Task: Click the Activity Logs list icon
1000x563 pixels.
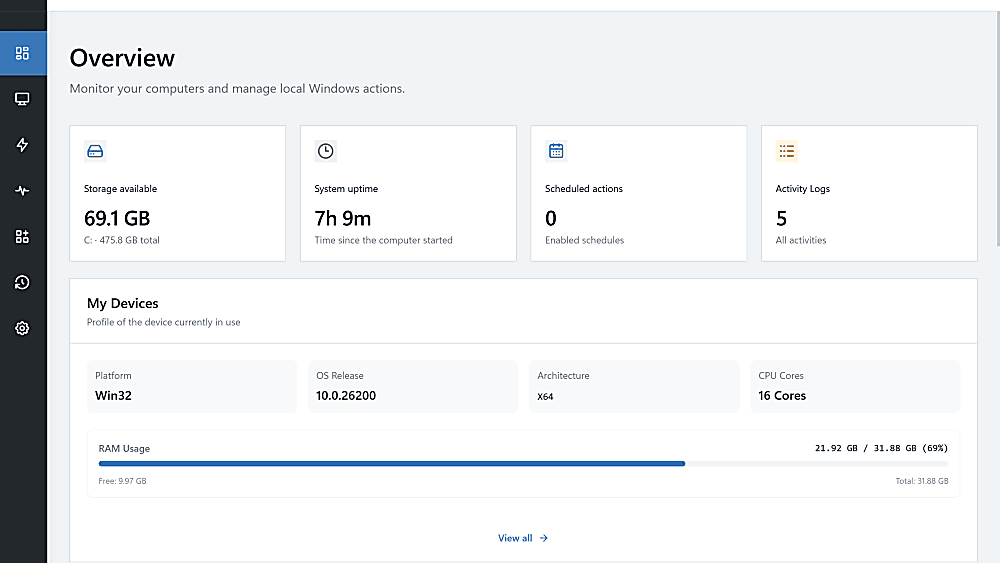Action: [786, 151]
